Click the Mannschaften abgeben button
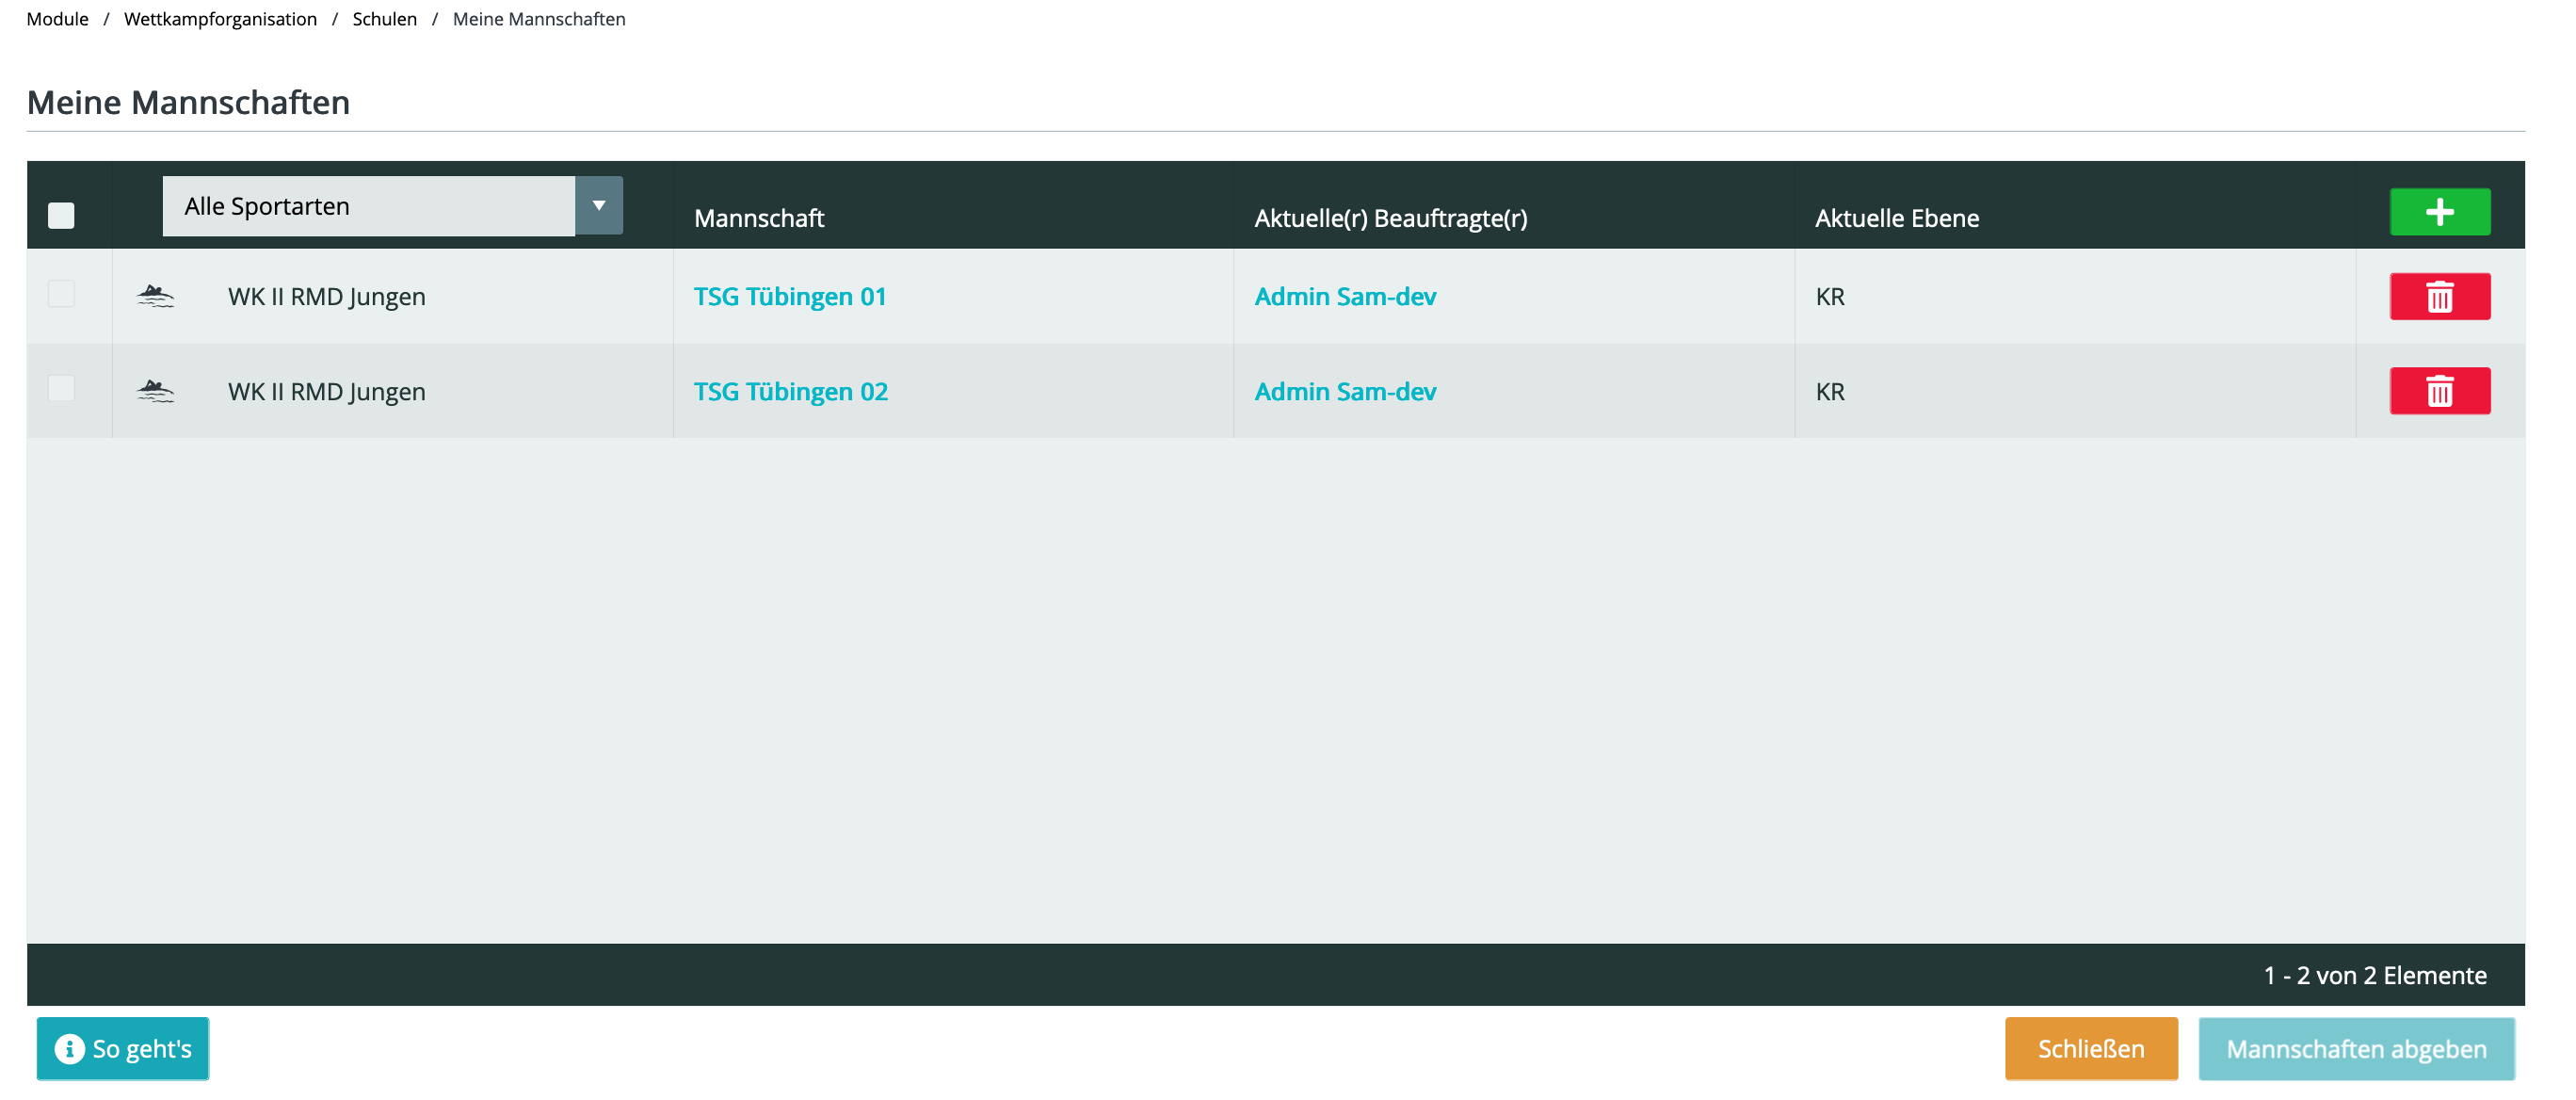 coord(2355,1048)
